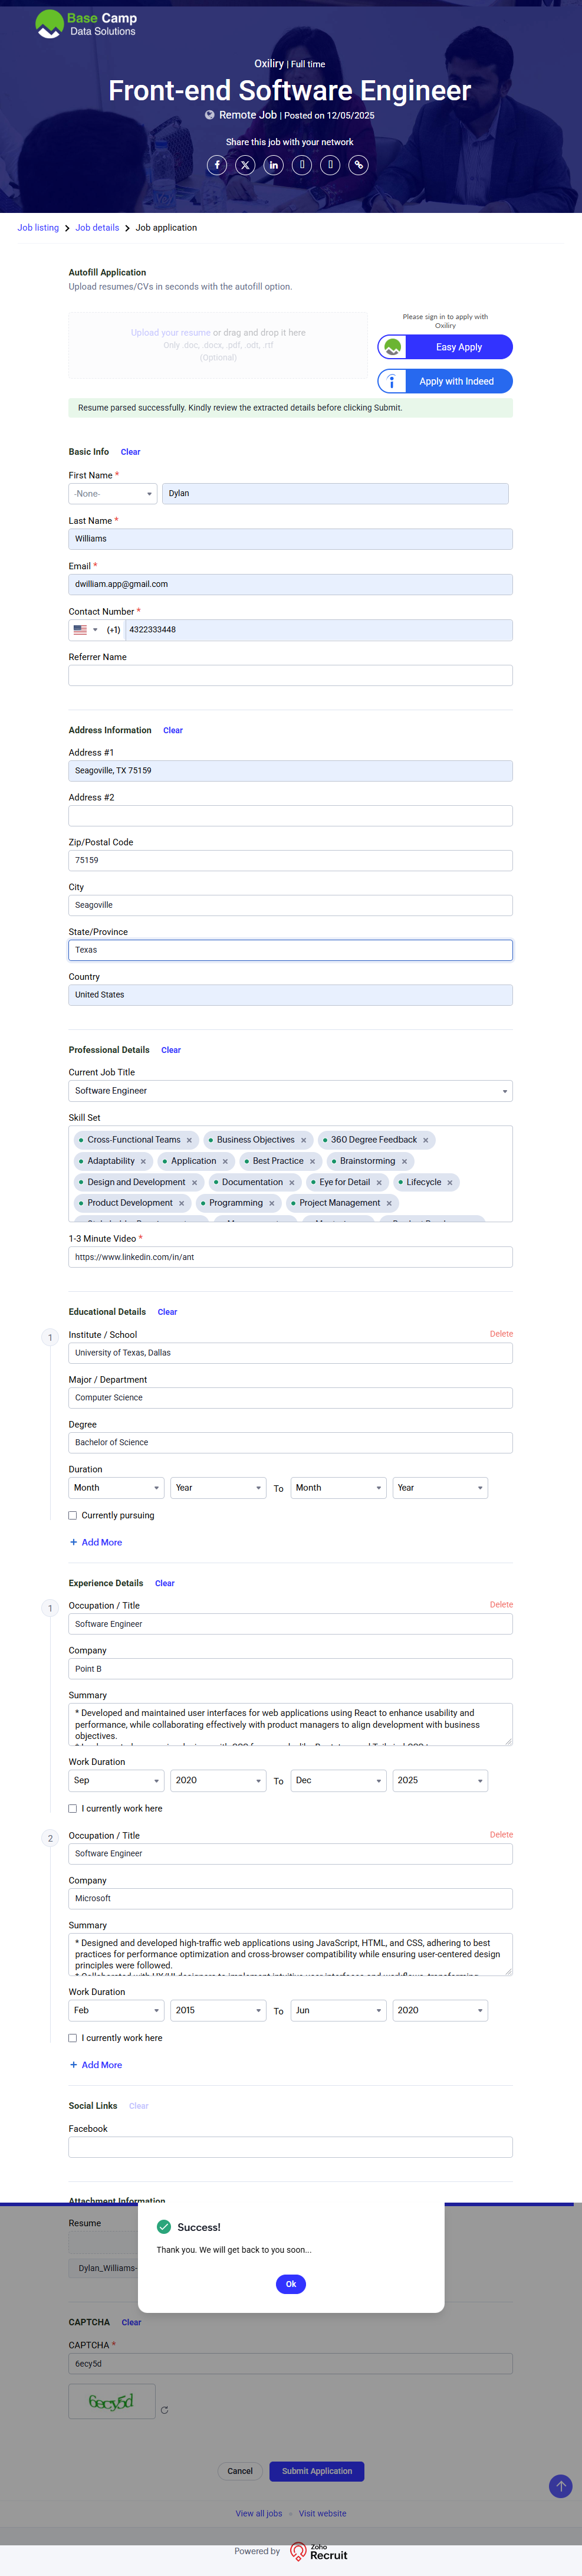Viewport: 582px width, 2576px height.
Task: Expand the country code flag selector
Action: coord(85,630)
